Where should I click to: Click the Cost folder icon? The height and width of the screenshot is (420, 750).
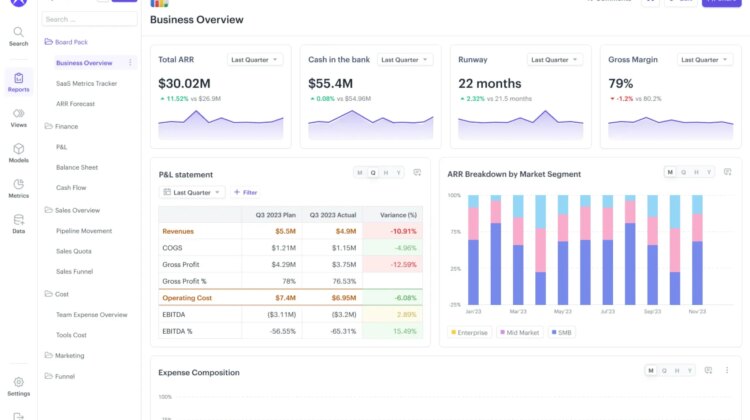coord(48,294)
